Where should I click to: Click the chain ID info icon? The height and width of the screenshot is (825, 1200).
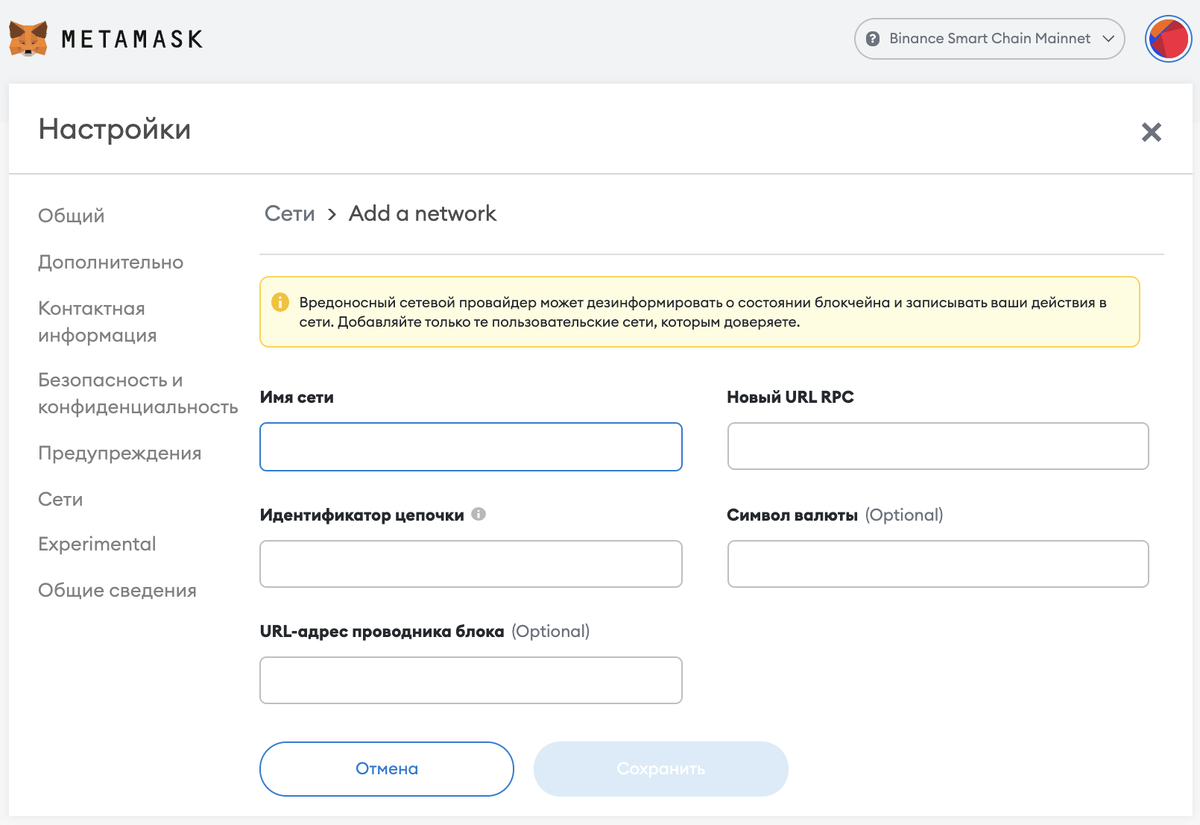pos(479,515)
